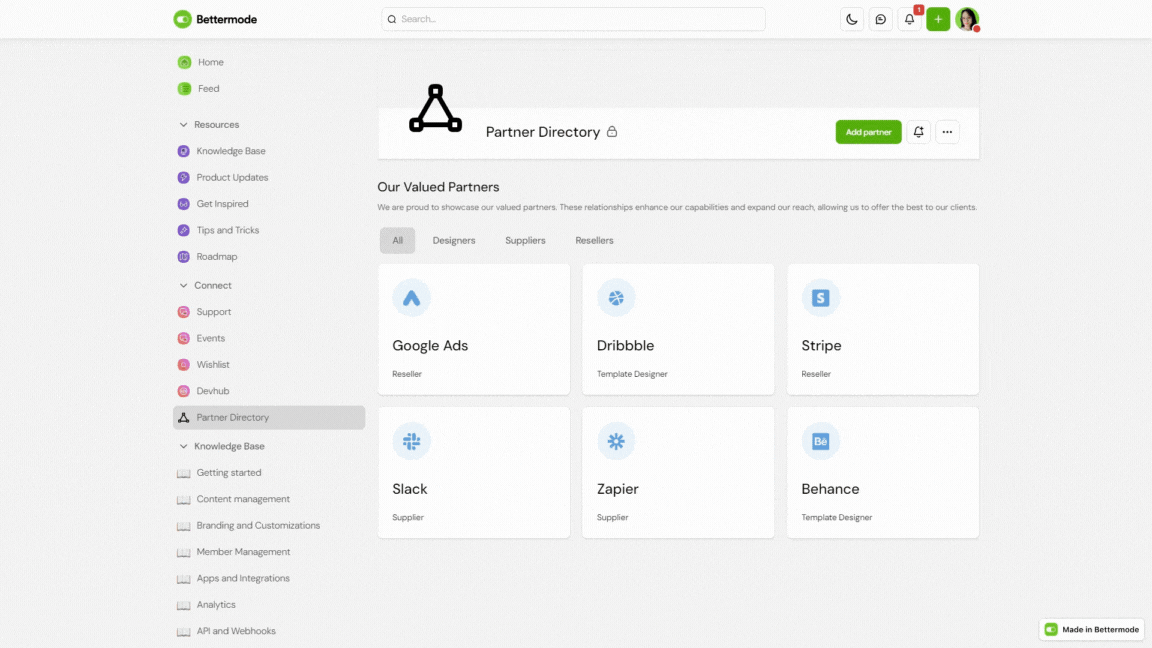Toggle dark mode moon icon
This screenshot has width=1152, height=648.
click(852, 19)
